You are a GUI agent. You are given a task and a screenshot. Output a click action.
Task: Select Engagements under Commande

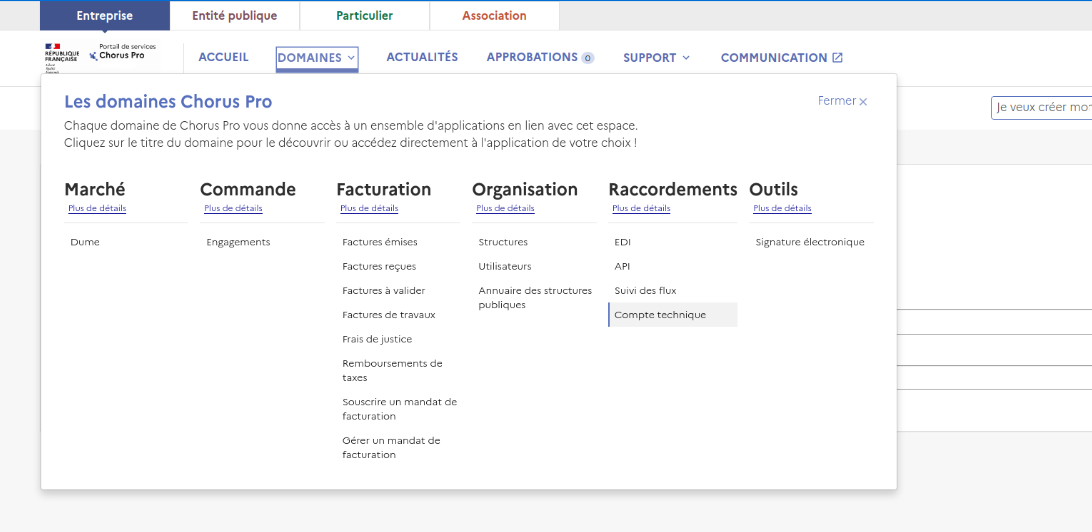point(238,242)
